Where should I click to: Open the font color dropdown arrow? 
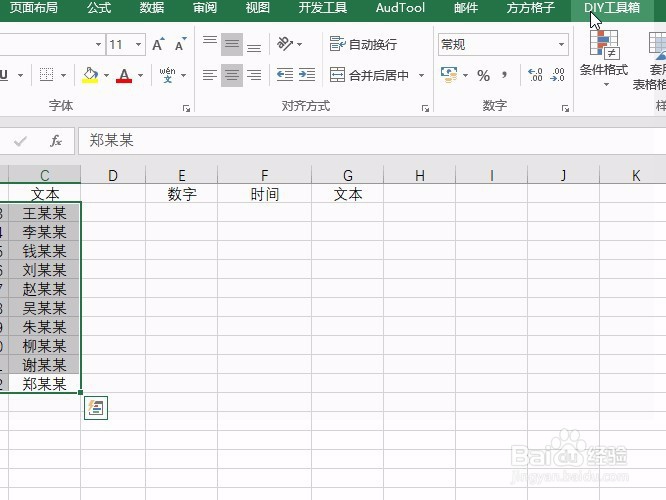click(x=140, y=76)
